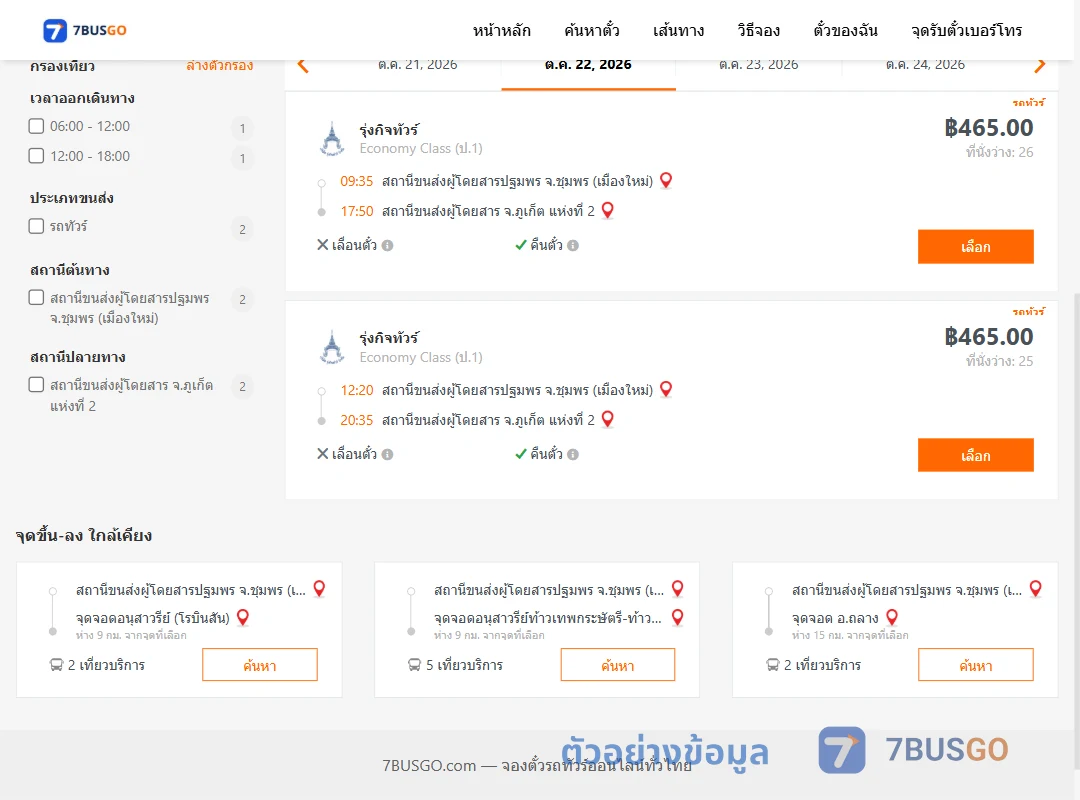Screen dimensions: 1080x800
Task: Switch to ต.ค. 23, 2026 date tab
Action: [758, 65]
